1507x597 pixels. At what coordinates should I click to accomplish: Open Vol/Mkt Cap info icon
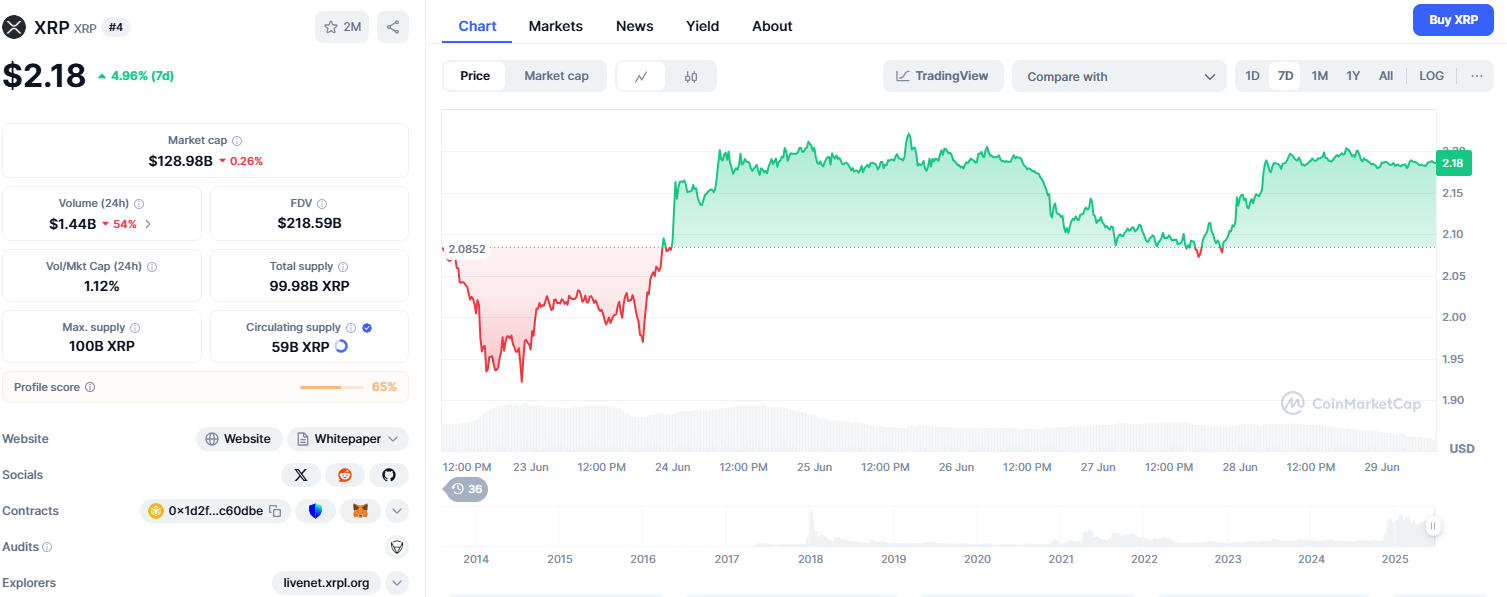click(x=152, y=267)
